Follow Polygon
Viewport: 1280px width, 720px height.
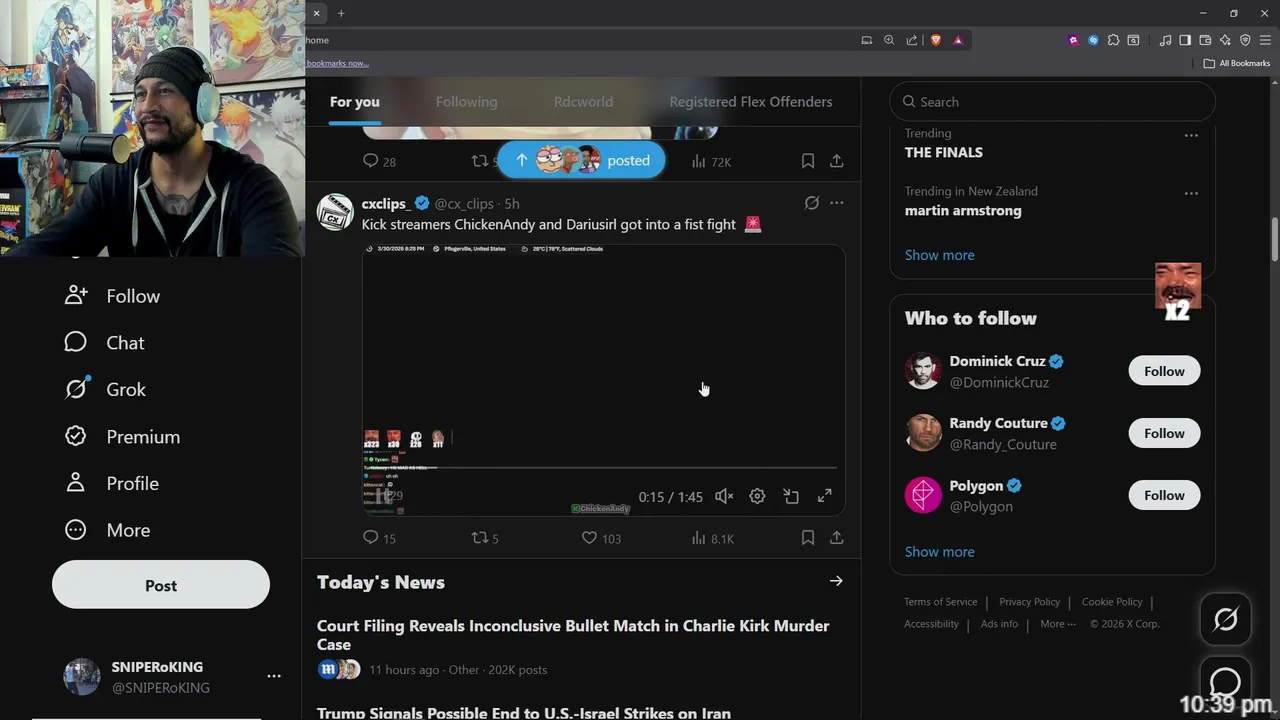1164,495
